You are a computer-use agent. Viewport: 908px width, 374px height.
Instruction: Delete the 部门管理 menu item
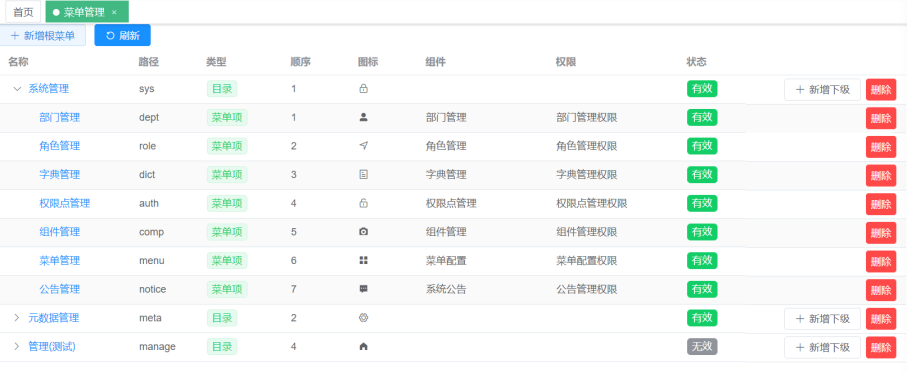(881, 118)
